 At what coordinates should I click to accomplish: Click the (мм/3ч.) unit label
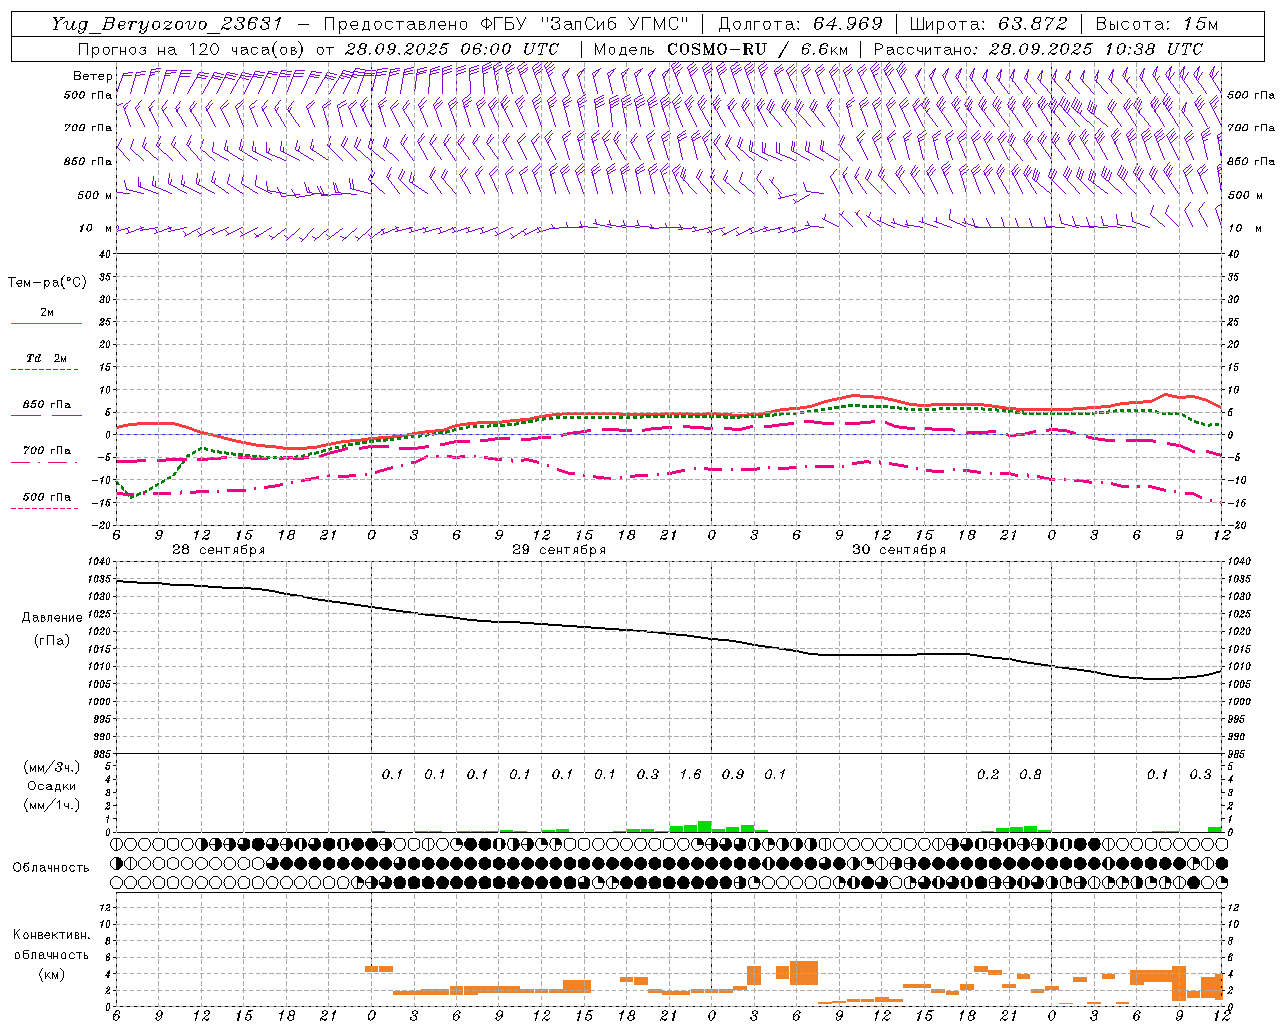coord(51,767)
